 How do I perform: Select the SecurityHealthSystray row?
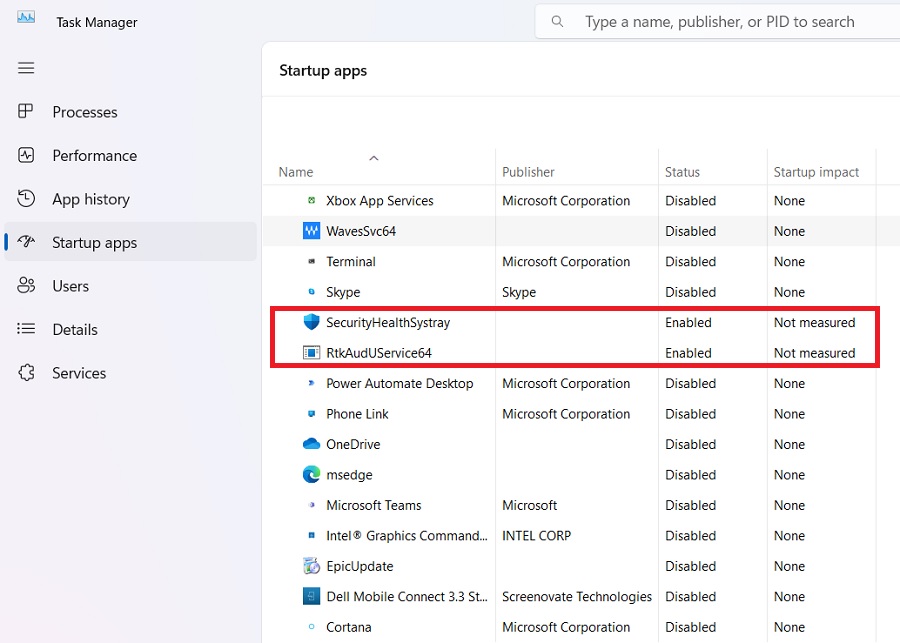pos(390,322)
